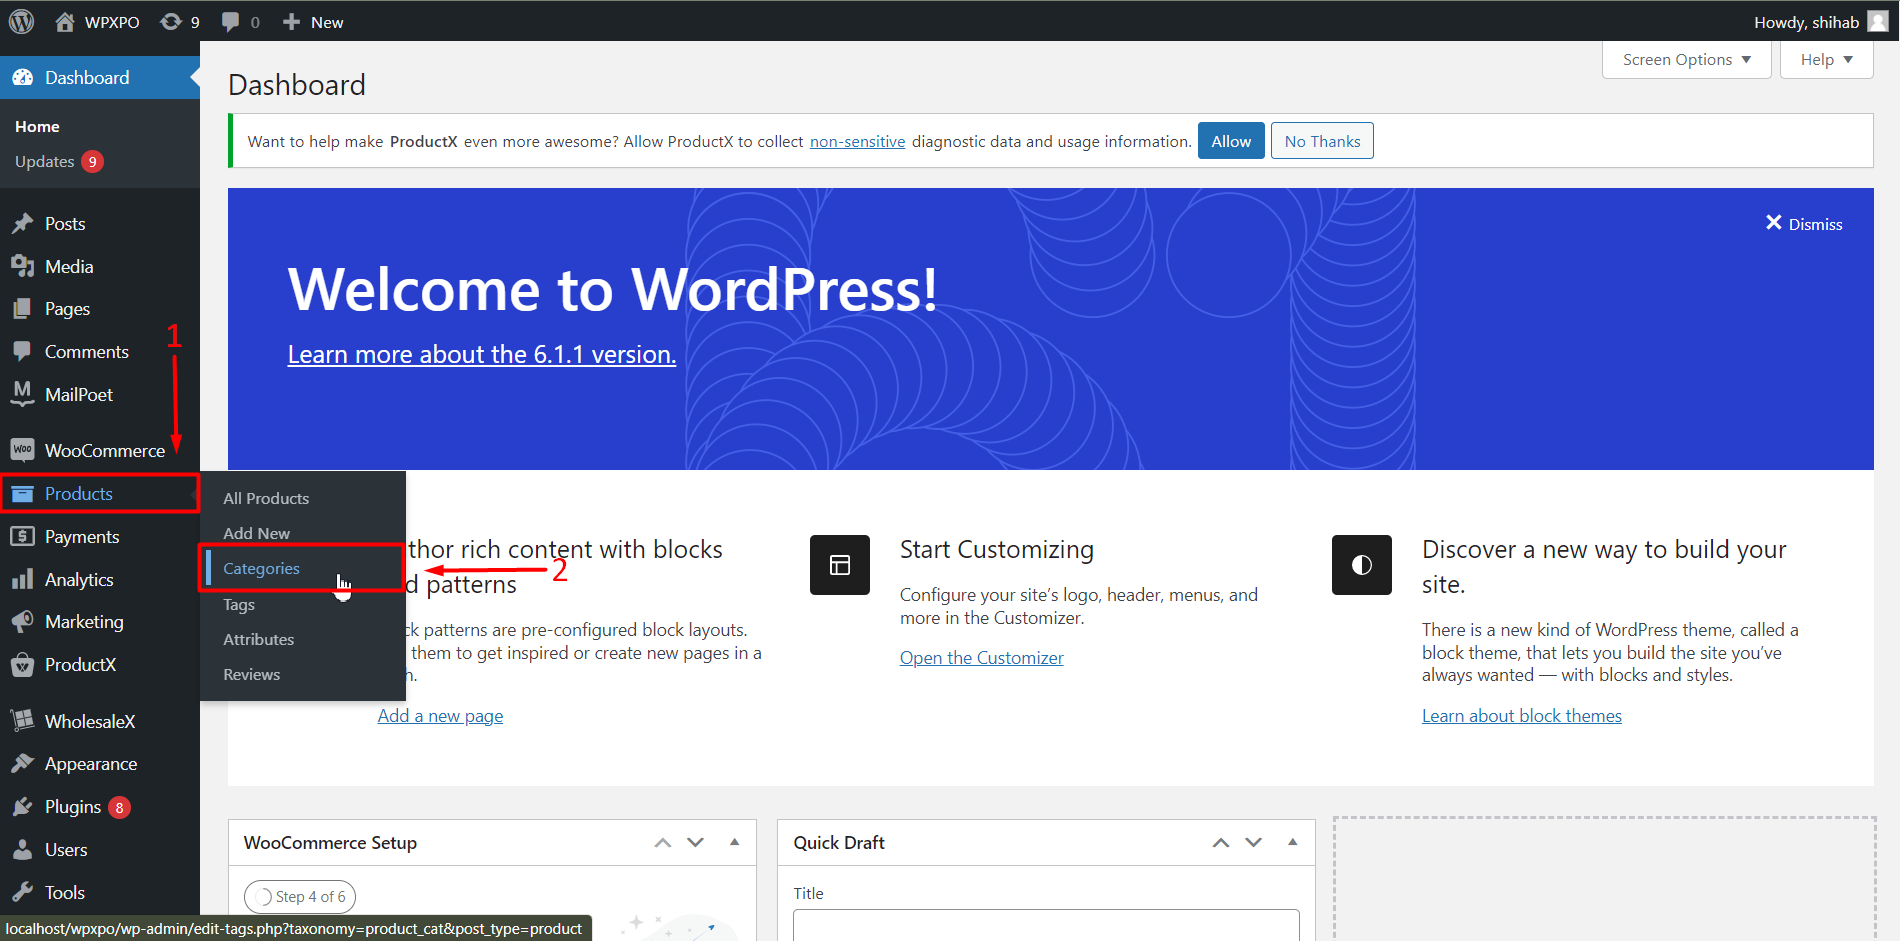This screenshot has width=1900, height=941.
Task: Click the Start Customizing layout icon
Action: coord(840,565)
